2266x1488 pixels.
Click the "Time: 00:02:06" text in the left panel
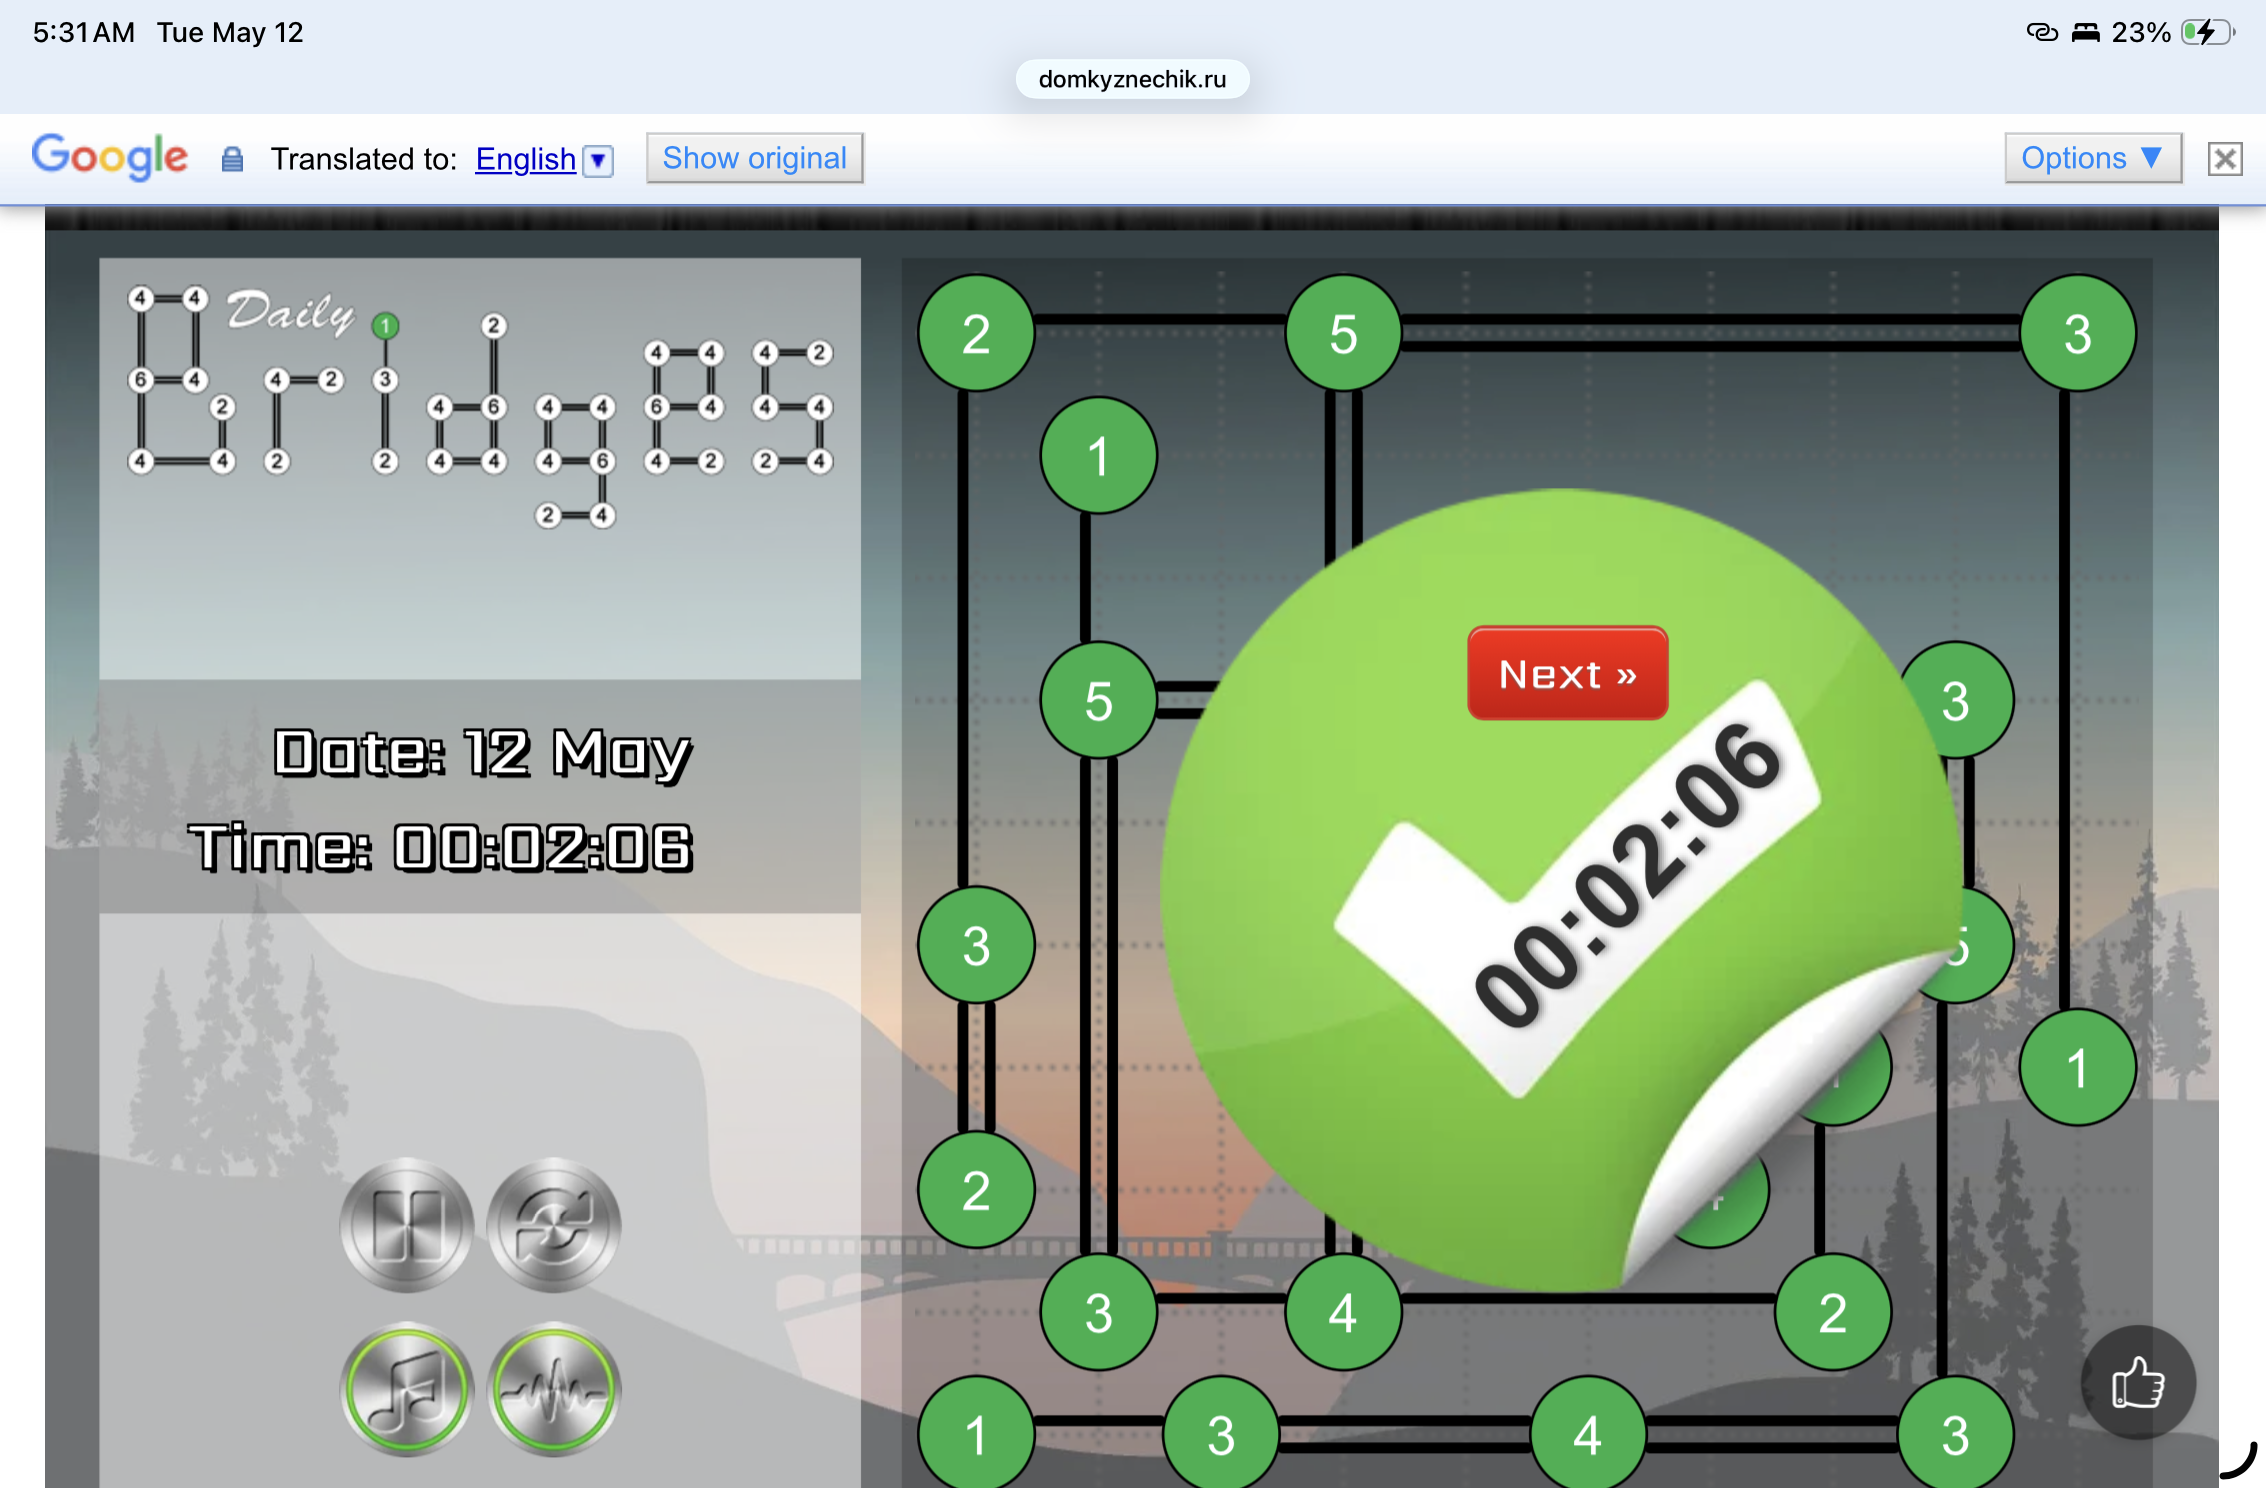[441, 848]
